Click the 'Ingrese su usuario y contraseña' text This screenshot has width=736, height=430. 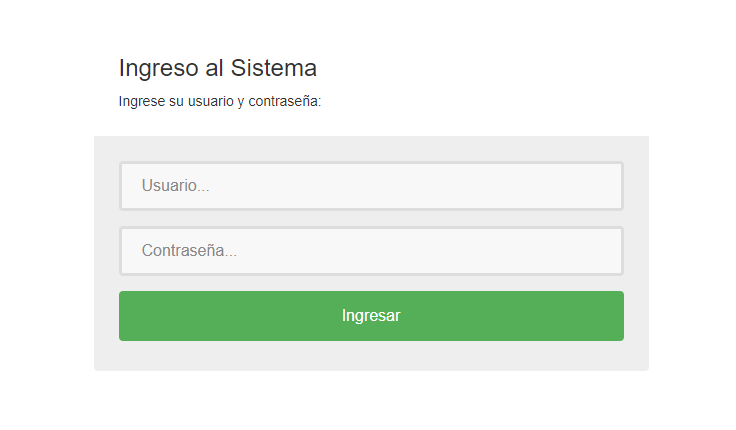(x=220, y=101)
